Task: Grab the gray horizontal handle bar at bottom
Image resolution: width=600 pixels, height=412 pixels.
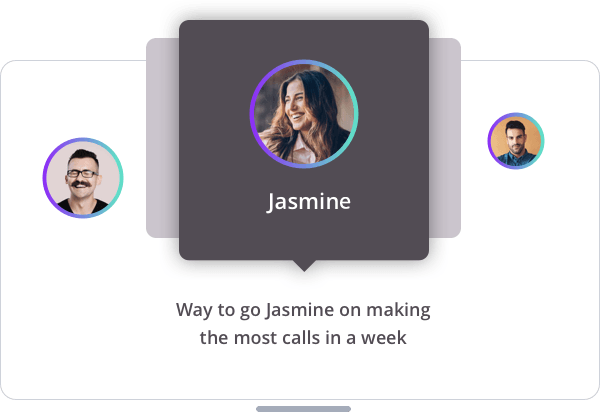Action: tap(303, 409)
